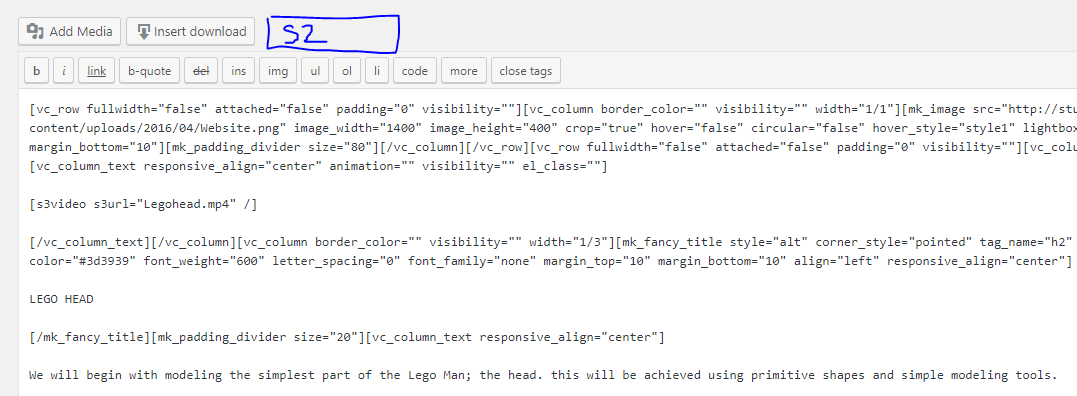Click the ins quicktag button
Image resolution: width=1077 pixels, height=396 pixels.
238,71
